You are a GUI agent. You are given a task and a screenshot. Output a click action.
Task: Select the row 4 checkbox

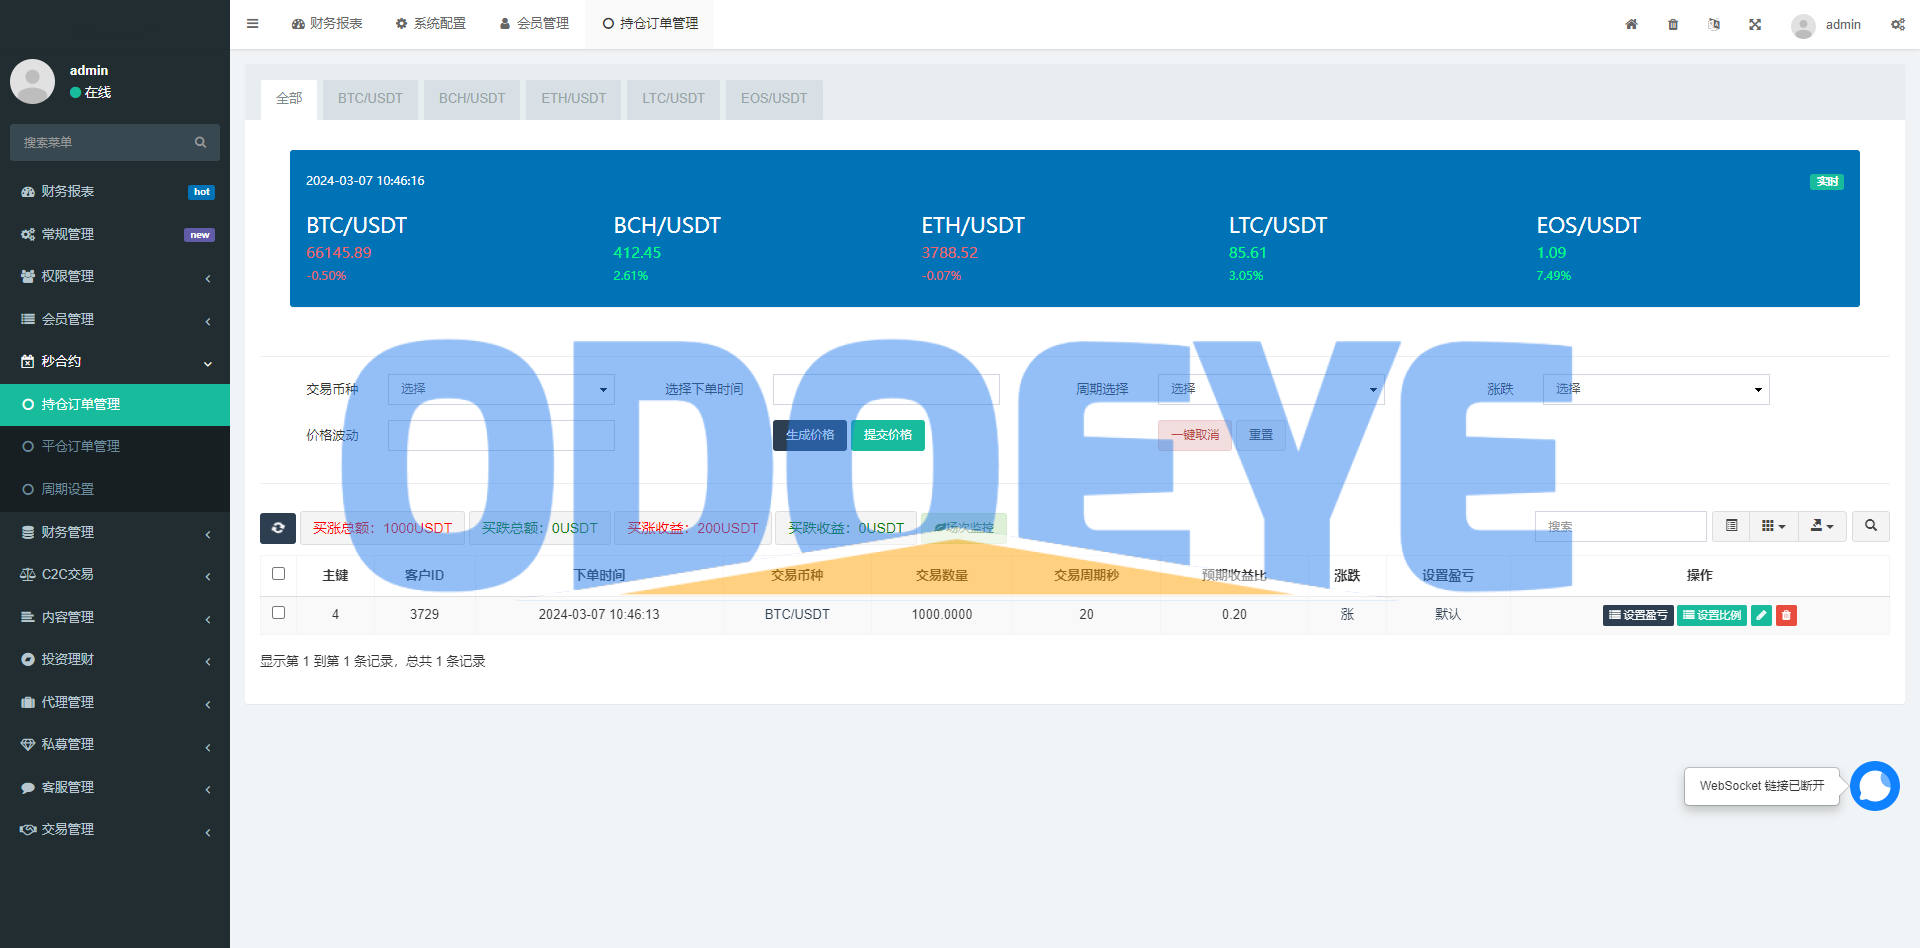click(278, 613)
